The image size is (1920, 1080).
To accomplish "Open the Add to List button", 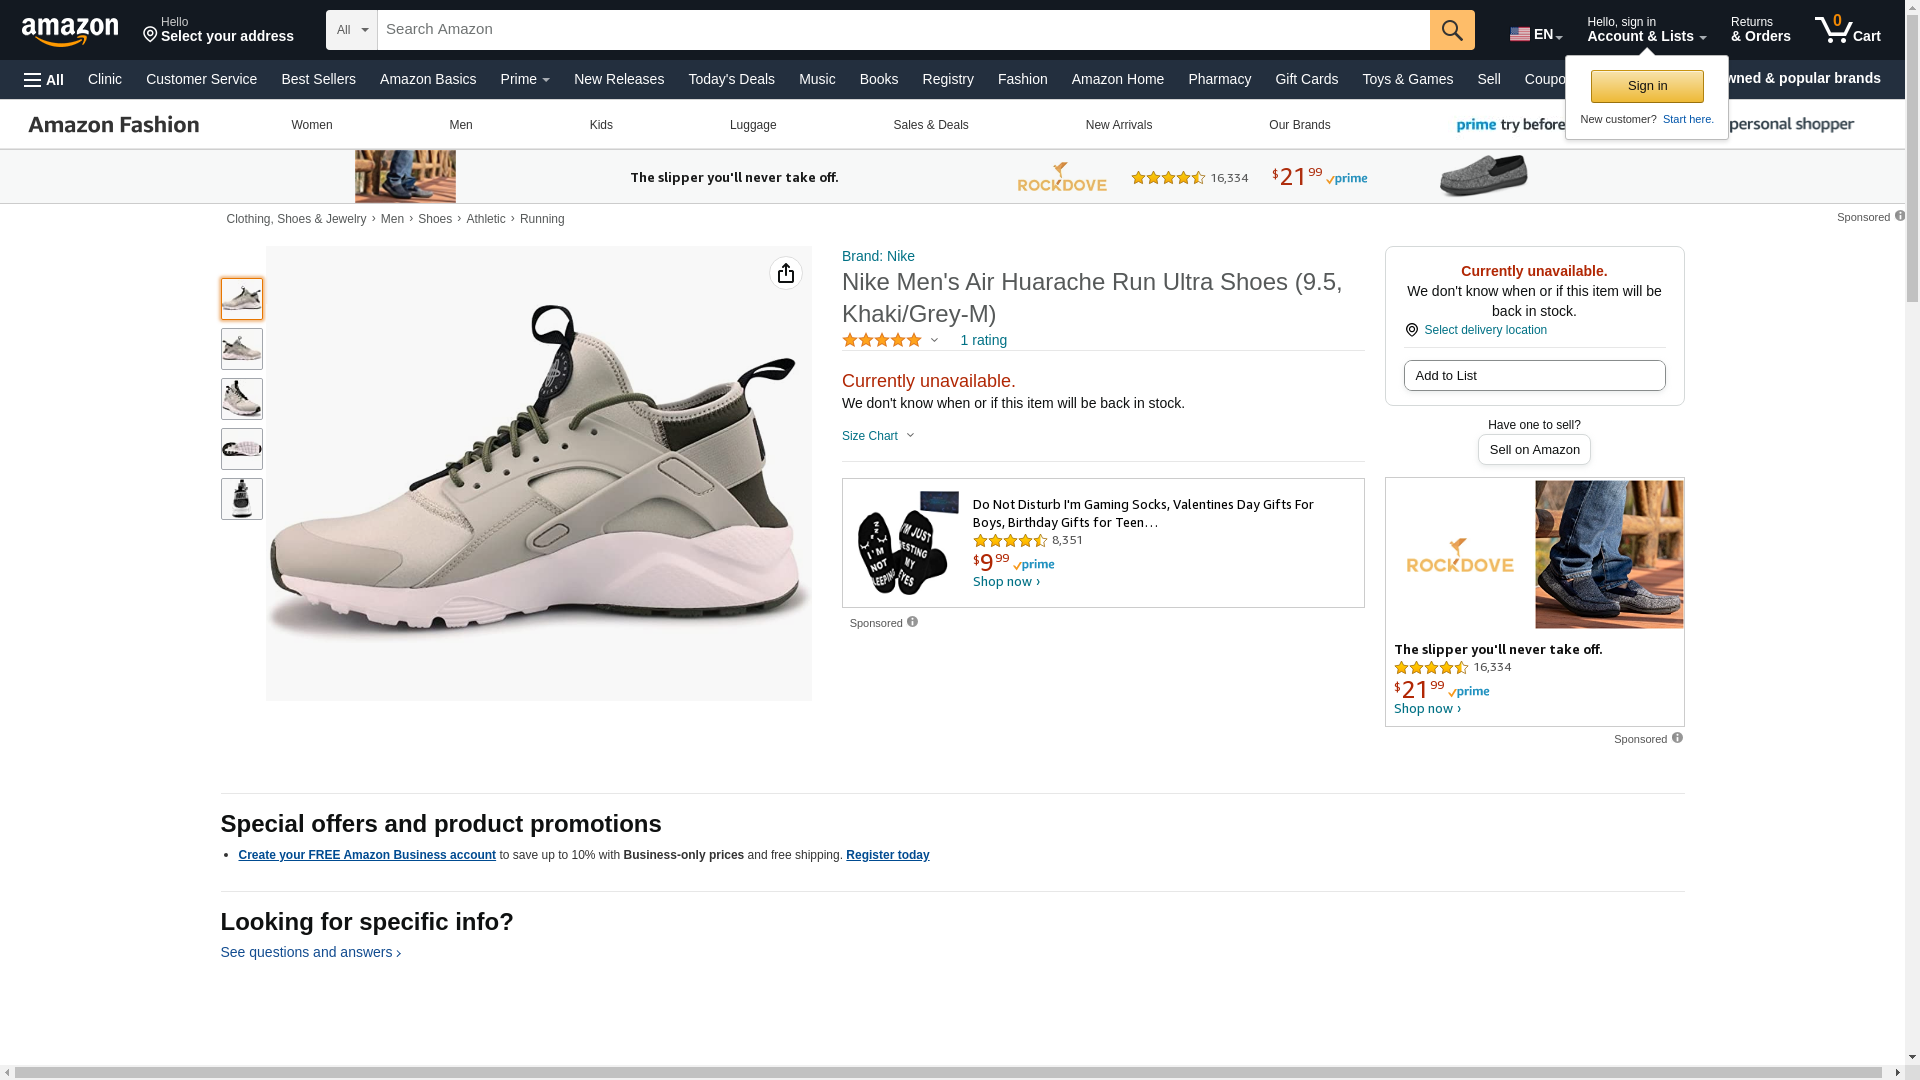I will click(x=1534, y=376).
